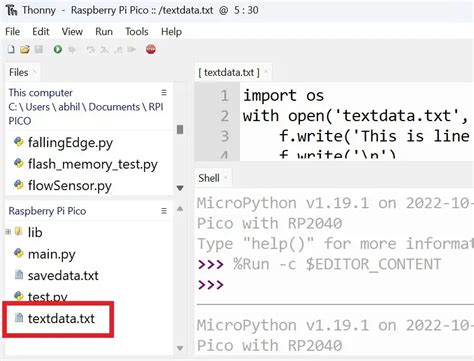Click the folder icon beside lib

point(19,231)
